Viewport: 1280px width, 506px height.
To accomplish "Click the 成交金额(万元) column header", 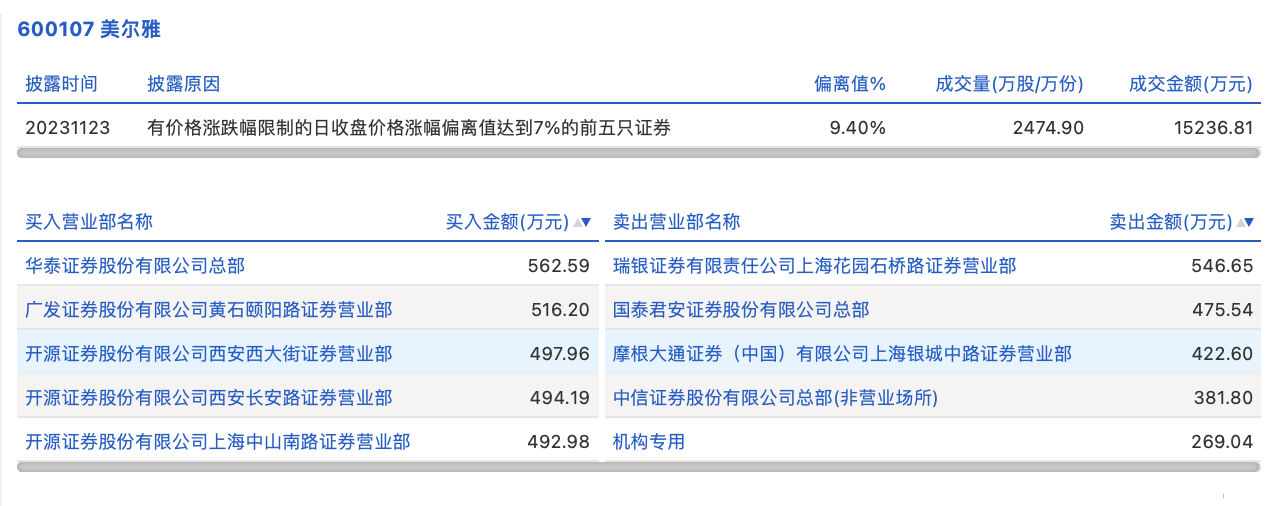I will [x=1190, y=84].
